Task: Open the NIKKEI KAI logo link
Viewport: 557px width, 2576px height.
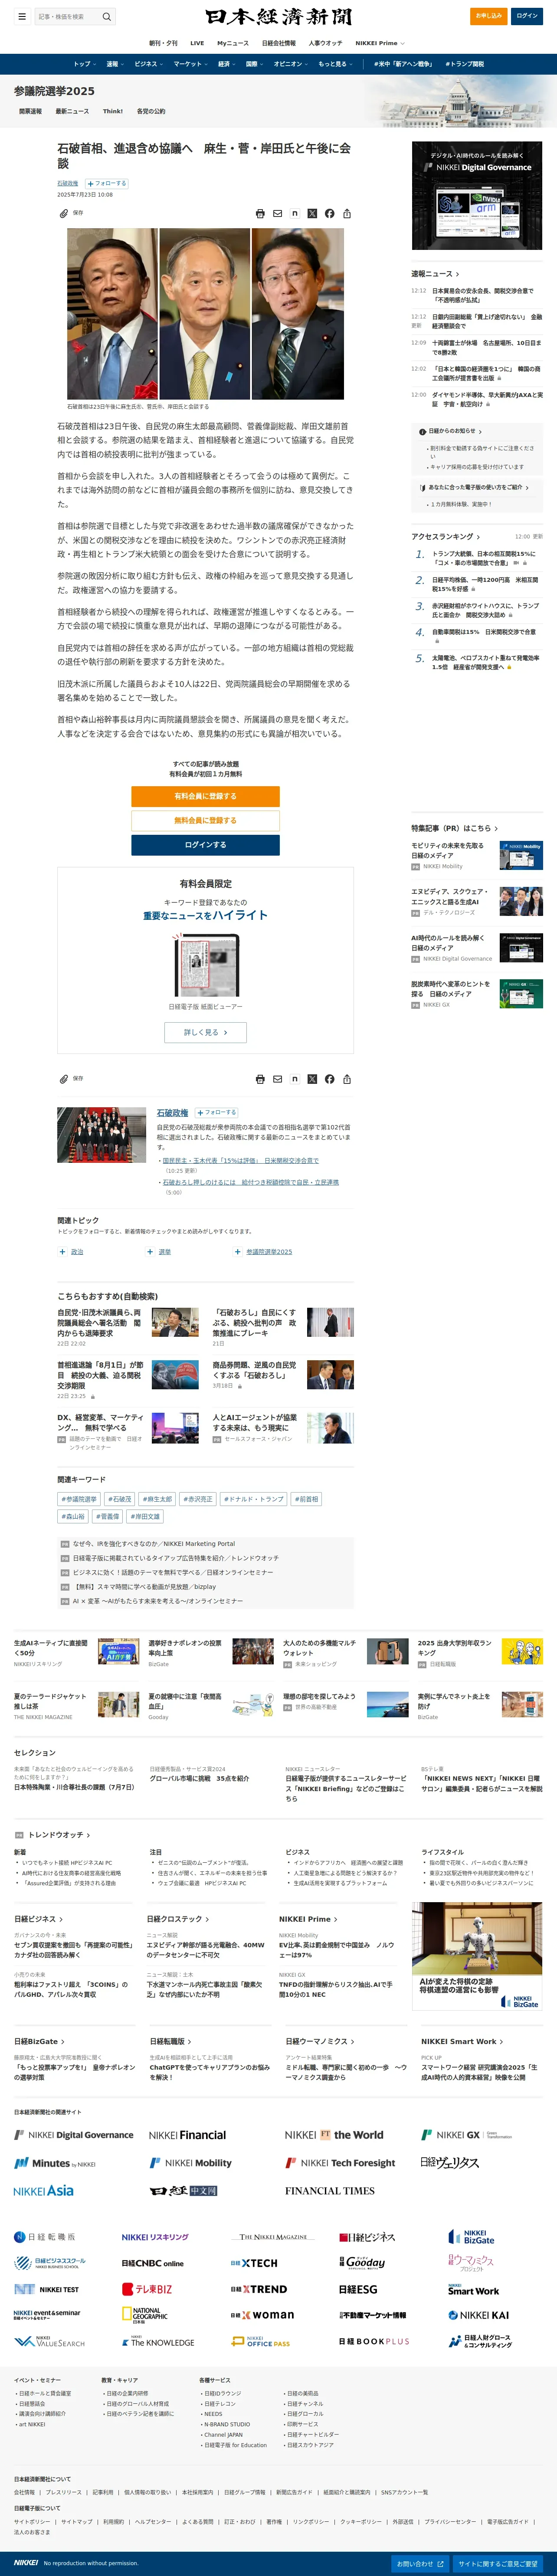Action: 479,2315
